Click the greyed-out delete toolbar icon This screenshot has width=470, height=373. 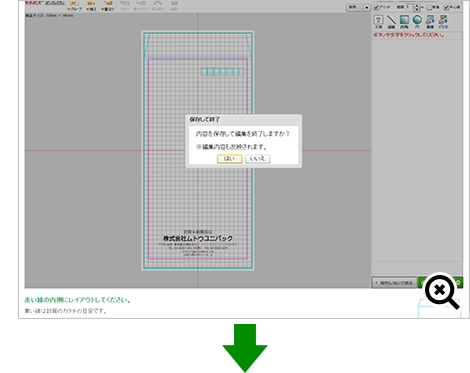[174, 6]
